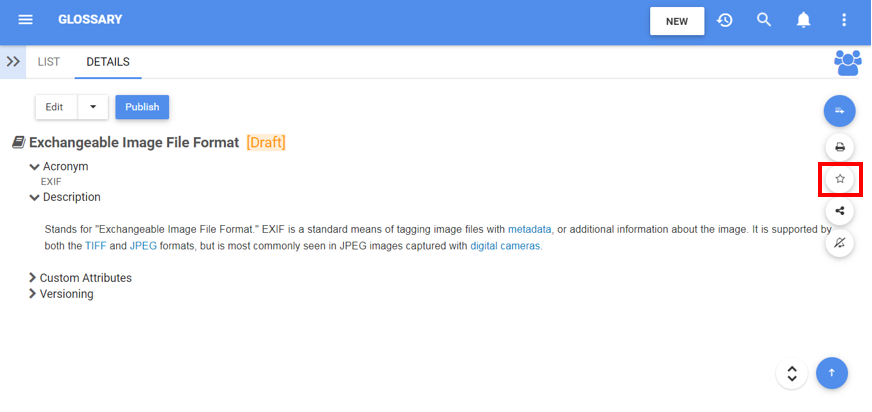Click the expand/collapse all sections button
Viewport: 872px width, 412px height.
pos(792,373)
